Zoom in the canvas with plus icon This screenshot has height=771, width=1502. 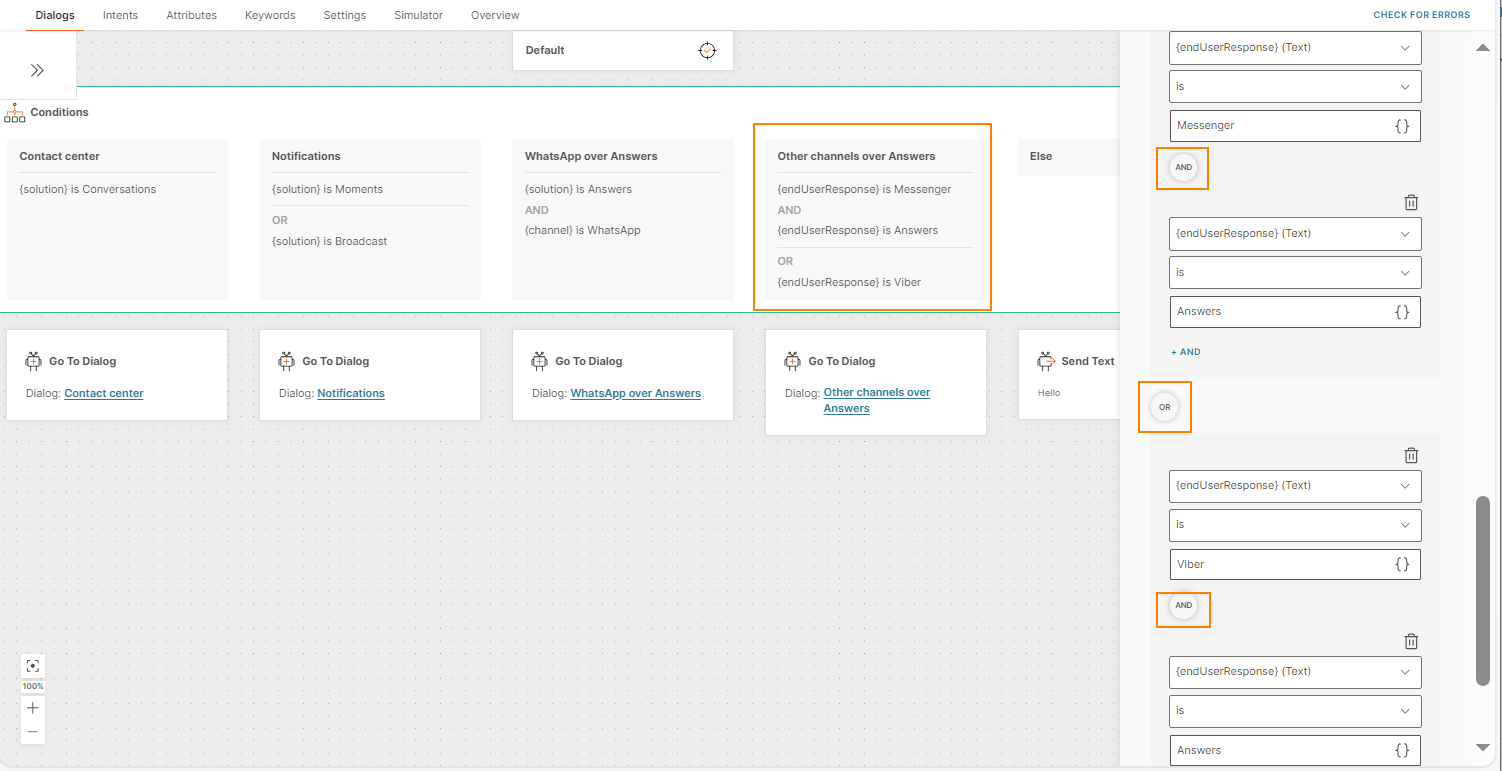[33, 708]
